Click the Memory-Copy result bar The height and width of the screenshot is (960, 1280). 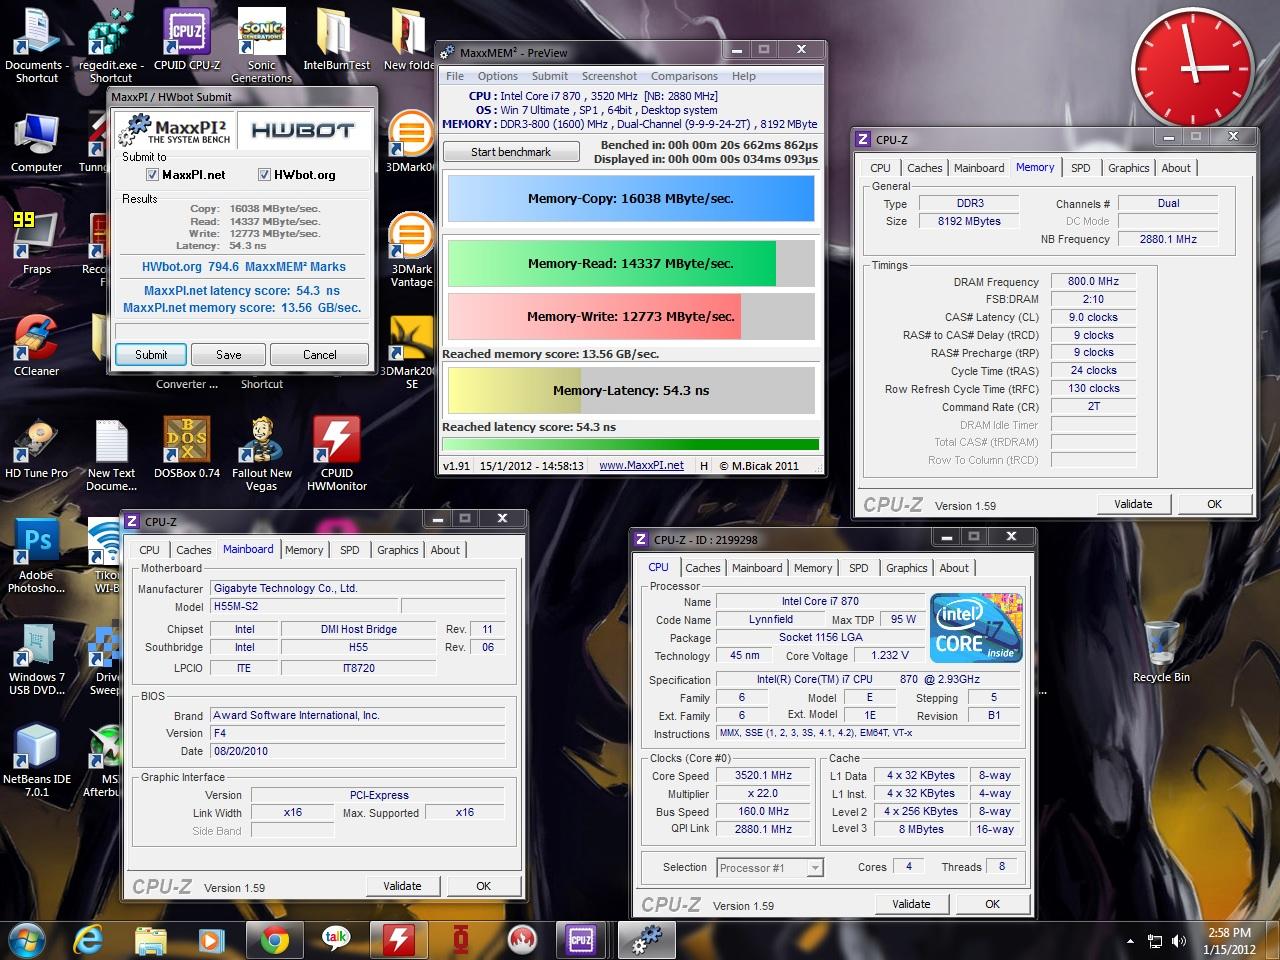(x=631, y=199)
